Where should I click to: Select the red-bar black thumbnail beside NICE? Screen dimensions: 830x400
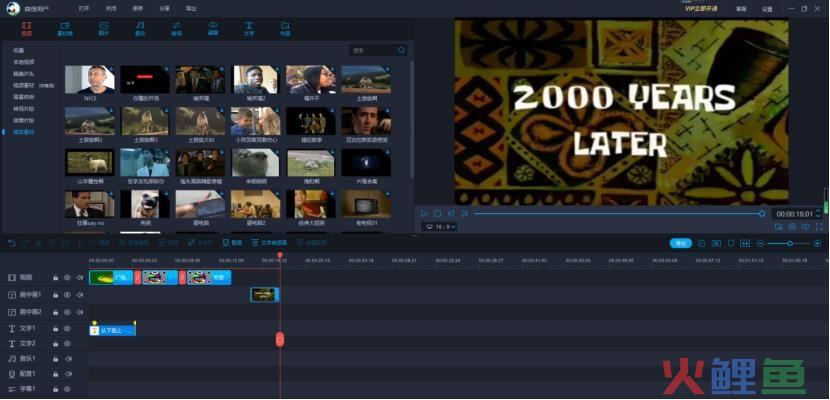click(145, 79)
